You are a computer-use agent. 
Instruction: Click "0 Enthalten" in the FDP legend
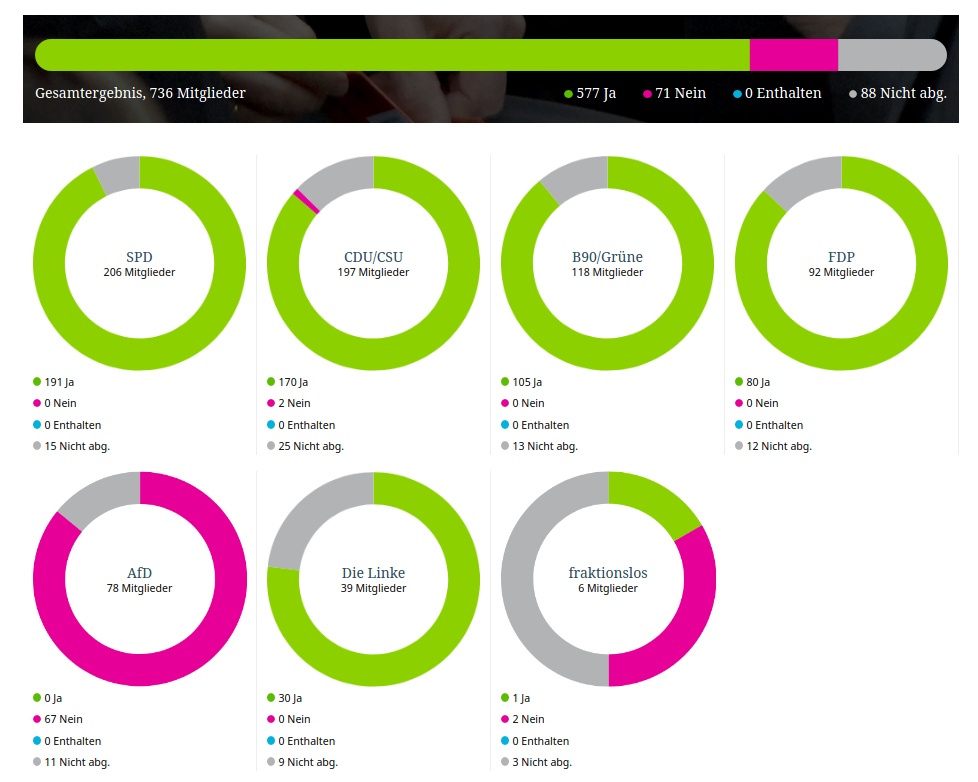(769, 425)
